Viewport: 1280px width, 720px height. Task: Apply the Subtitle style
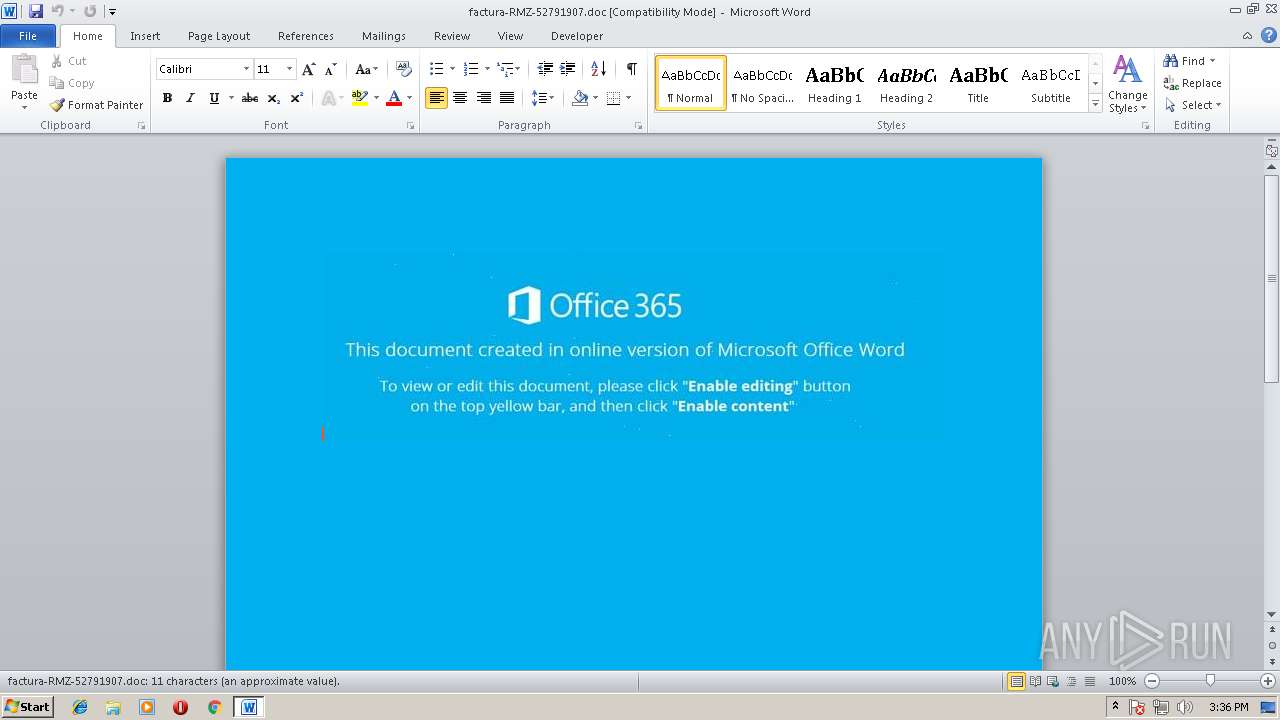click(x=1050, y=83)
